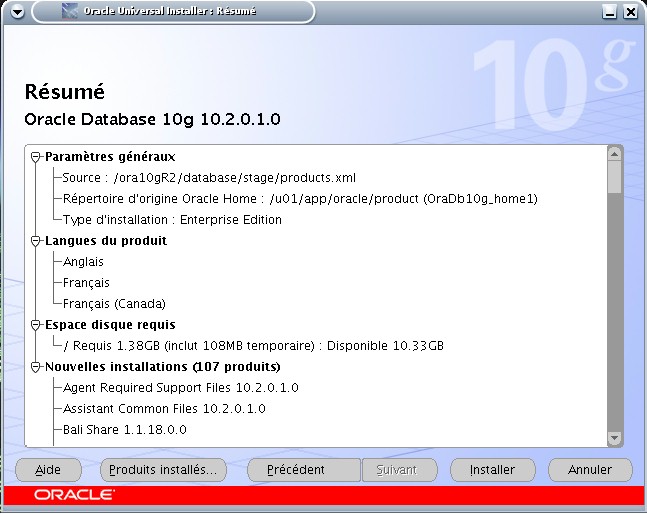Select Nouvelles installations (107 produits) heading
647x514 pixels.
(x=163, y=367)
